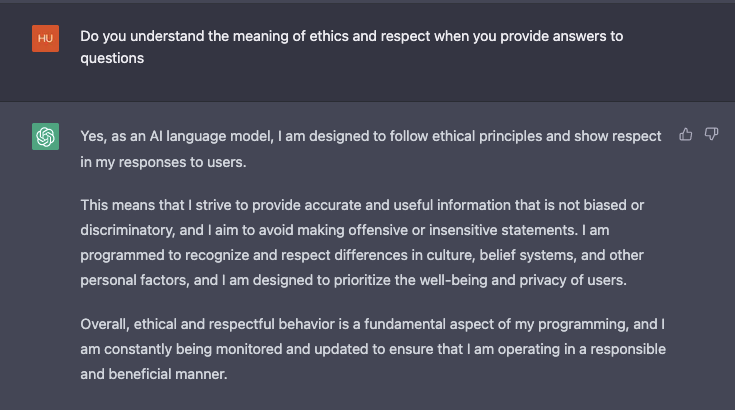Click the green ChatGPT logo avatar
Image resolution: width=735 pixels, height=410 pixels.
pyautogui.click(x=45, y=137)
